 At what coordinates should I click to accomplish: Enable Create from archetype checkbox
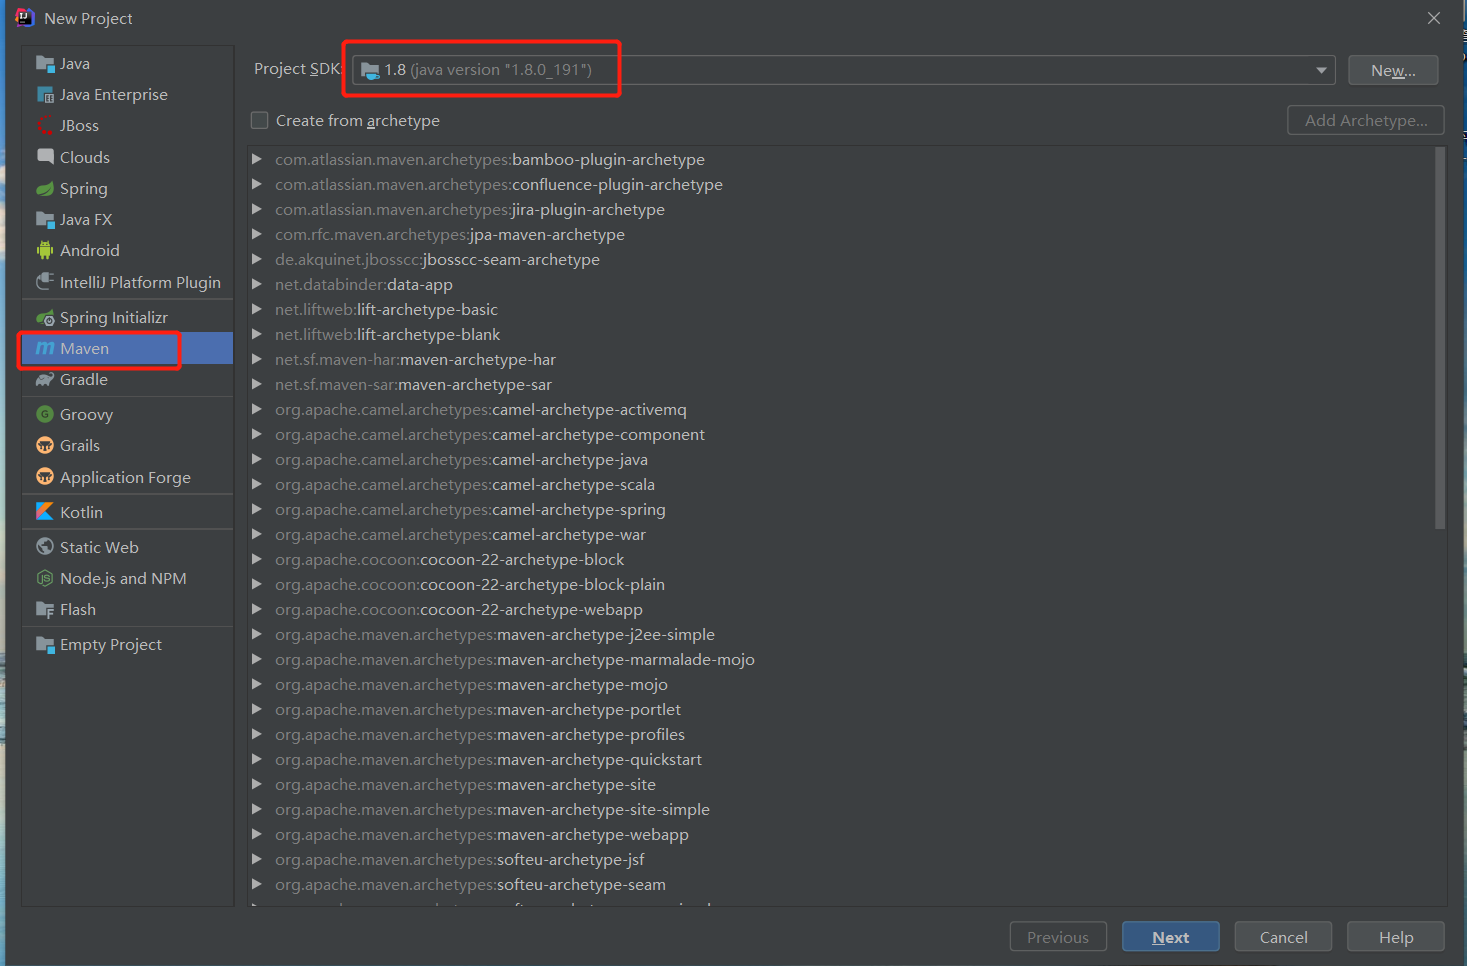point(260,121)
